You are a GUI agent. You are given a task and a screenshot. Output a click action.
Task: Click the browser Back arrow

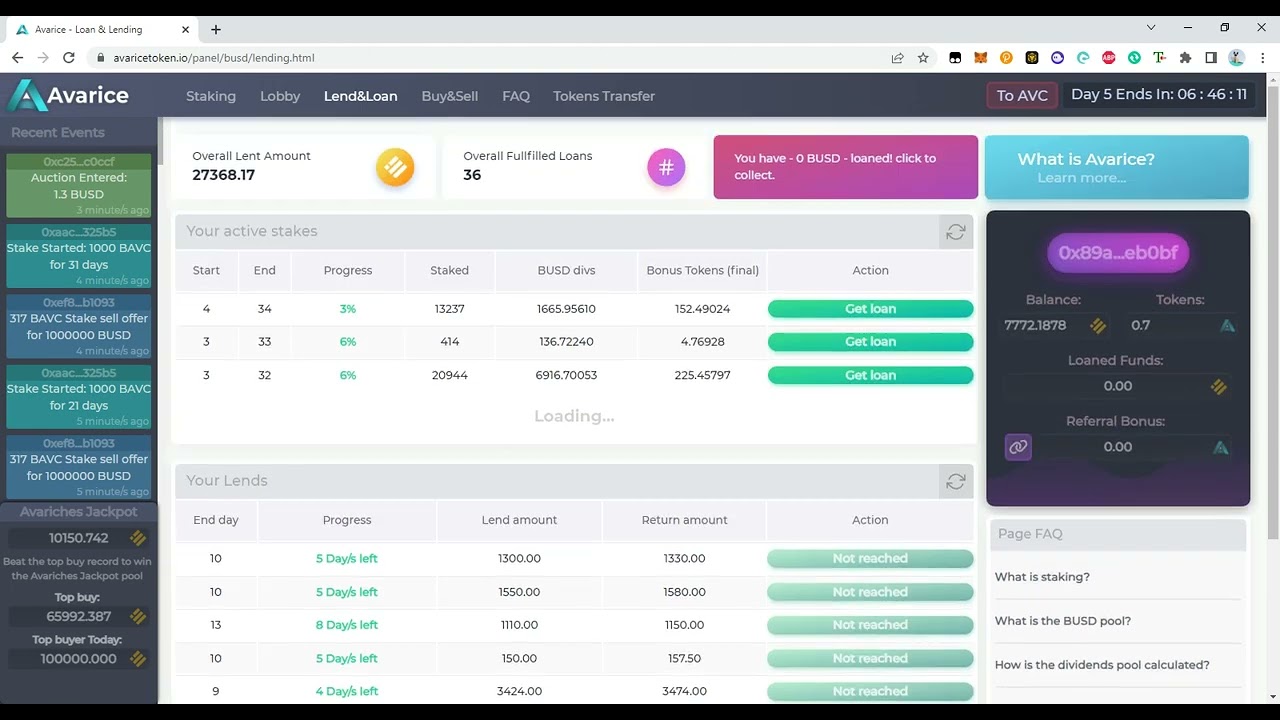click(17, 58)
